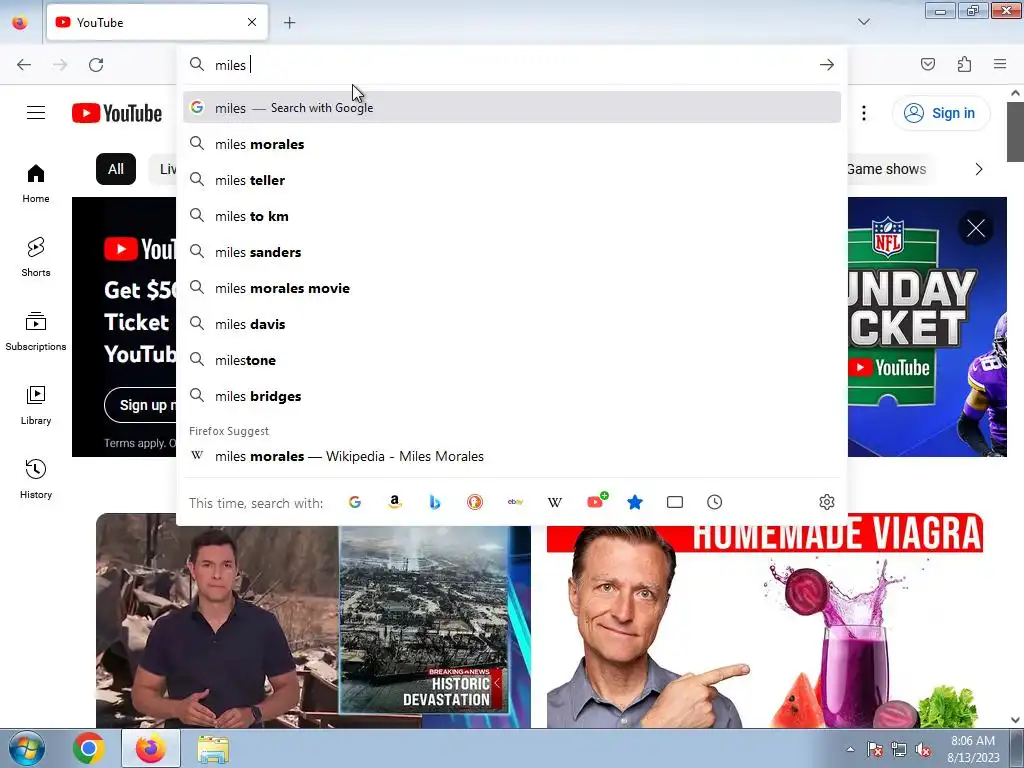Image resolution: width=1024 pixels, height=768 pixels.
Task: Choose 'miles sanders' suggestion
Action: tap(512, 252)
